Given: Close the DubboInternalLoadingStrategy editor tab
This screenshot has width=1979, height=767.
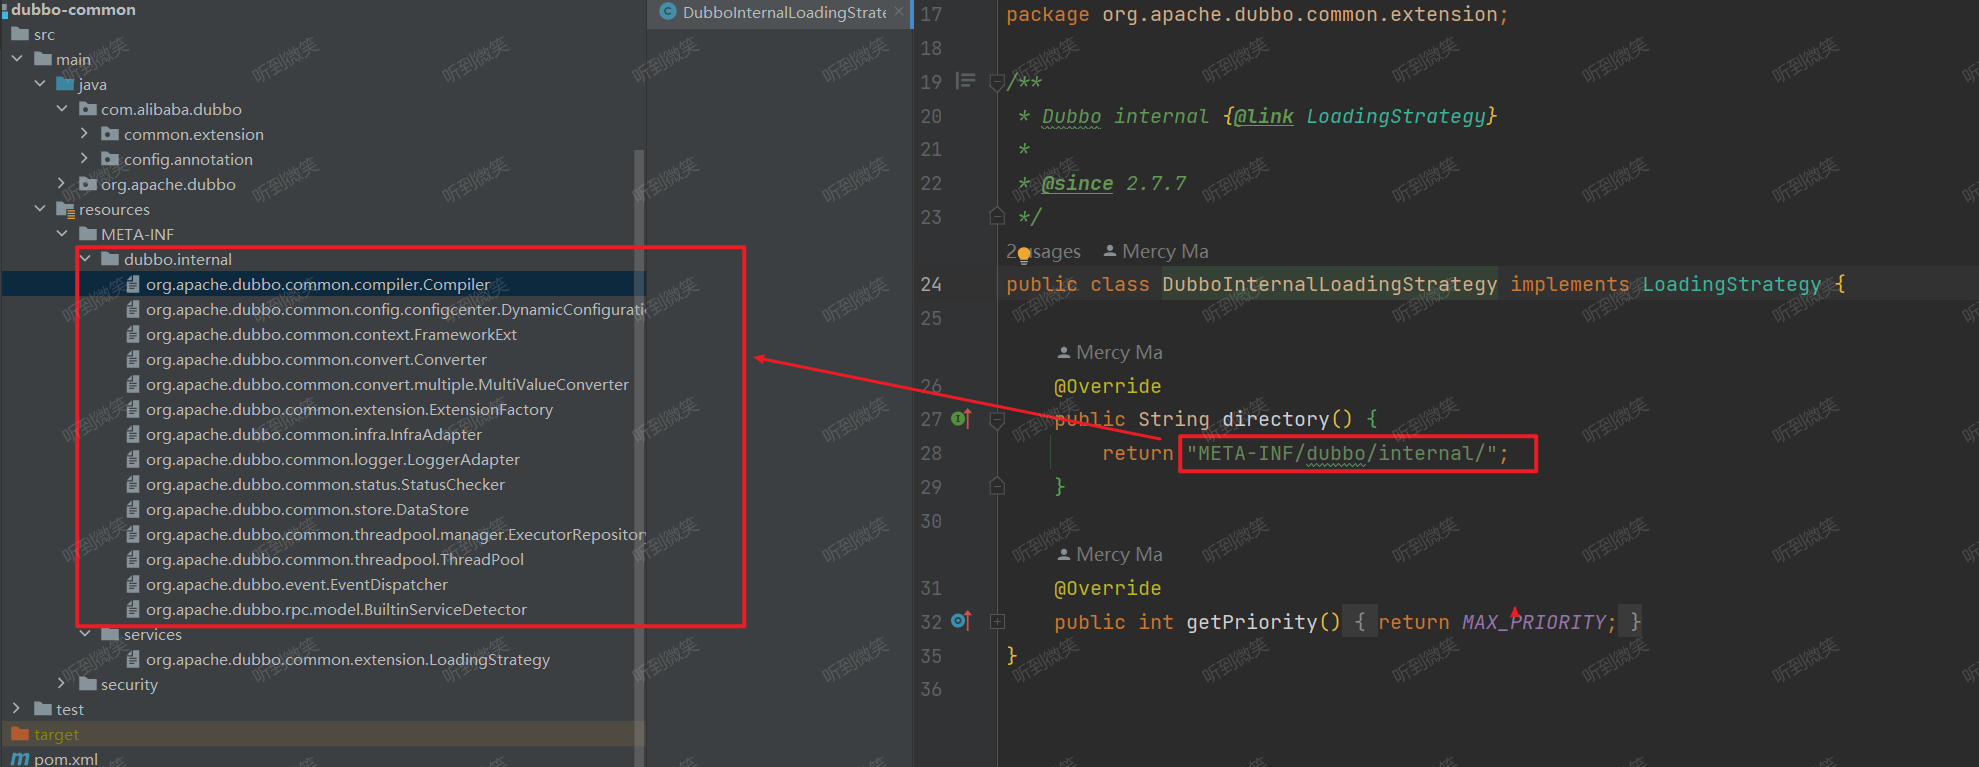Looking at the screenshot, I should [x=899, y=12].
